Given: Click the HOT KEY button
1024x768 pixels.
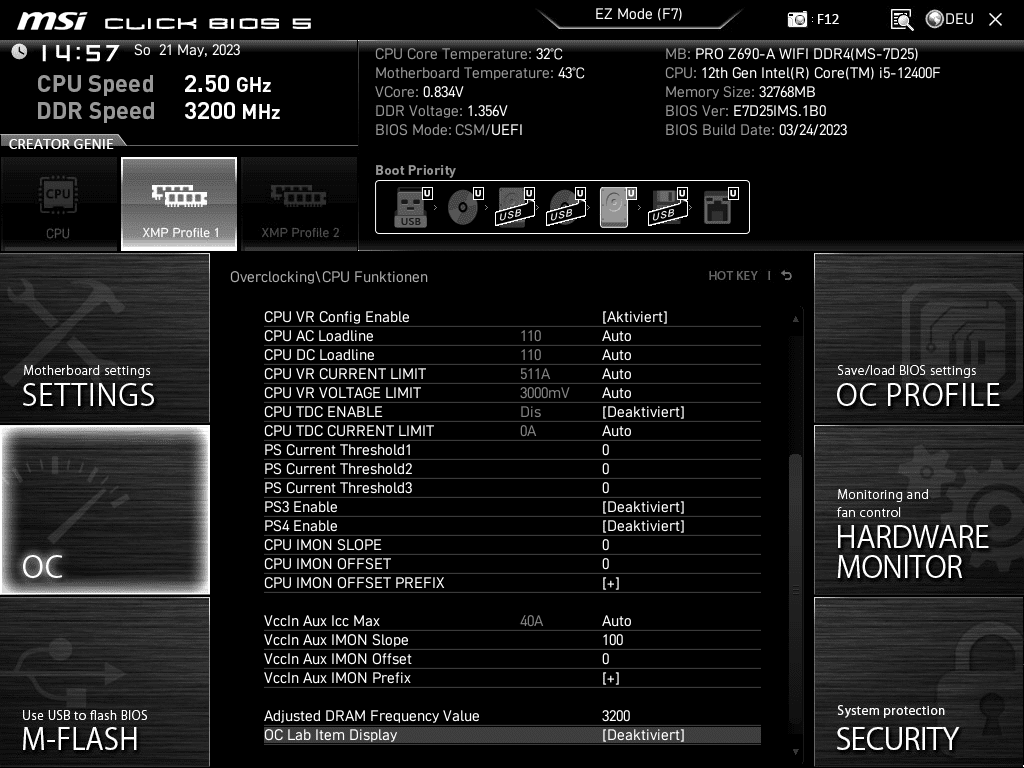Looking at the screenshot, I should click(x=733, y=276).
